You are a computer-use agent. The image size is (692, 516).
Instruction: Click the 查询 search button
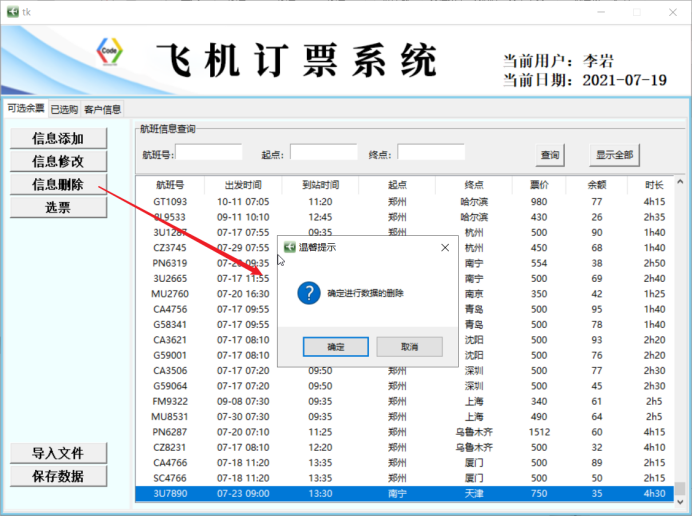point(550,155)
